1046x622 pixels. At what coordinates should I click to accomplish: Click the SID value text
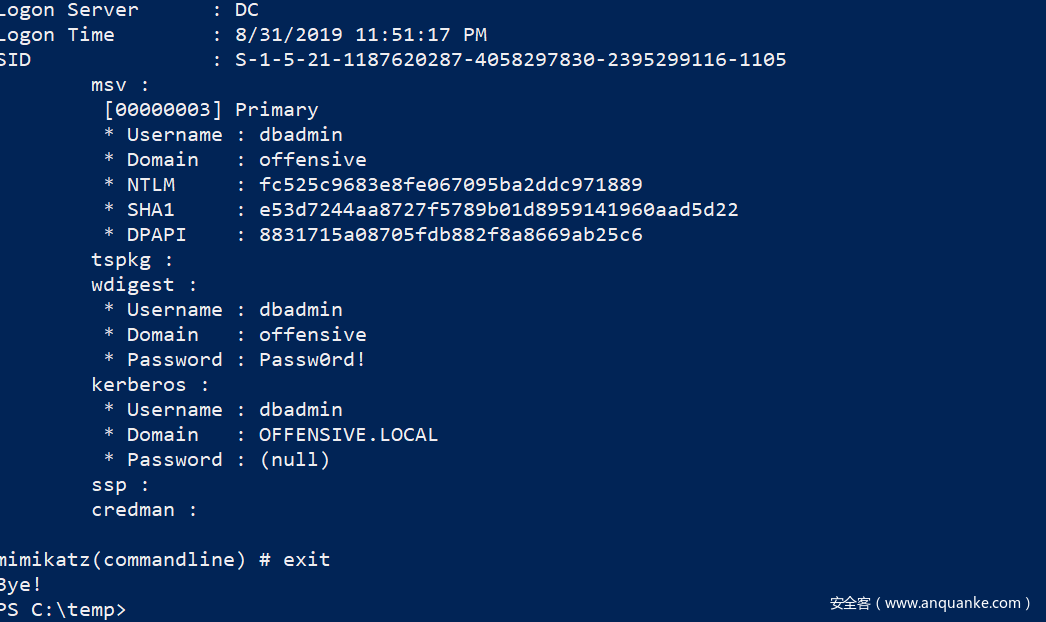(510, 60)
